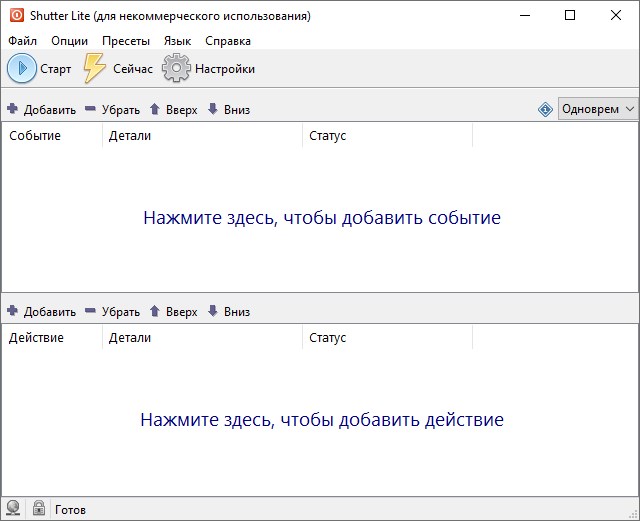Click Убрать label in the events toolbar
The image size is (640, 521).
pos(121,109)
